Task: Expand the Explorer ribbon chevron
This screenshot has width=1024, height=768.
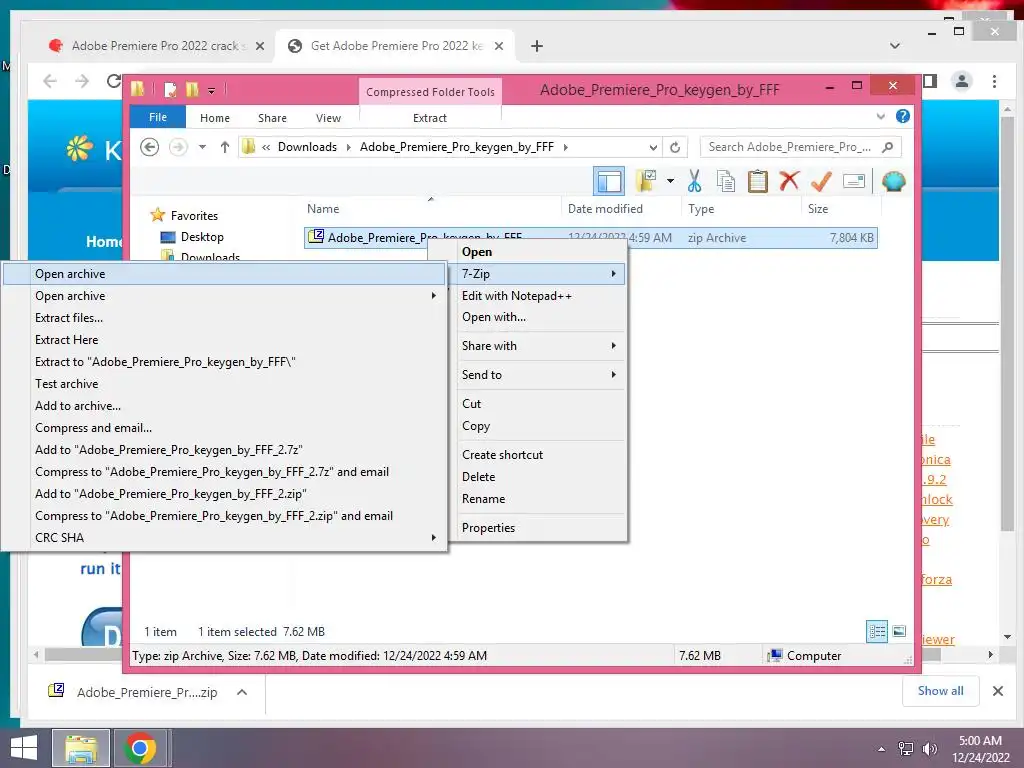Action: (880, 116)
